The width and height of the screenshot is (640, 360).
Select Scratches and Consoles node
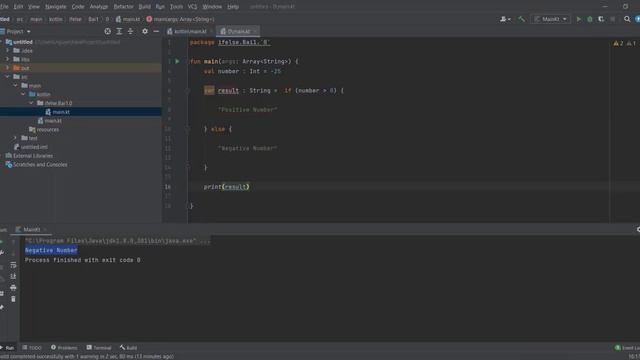pos(37,164)
